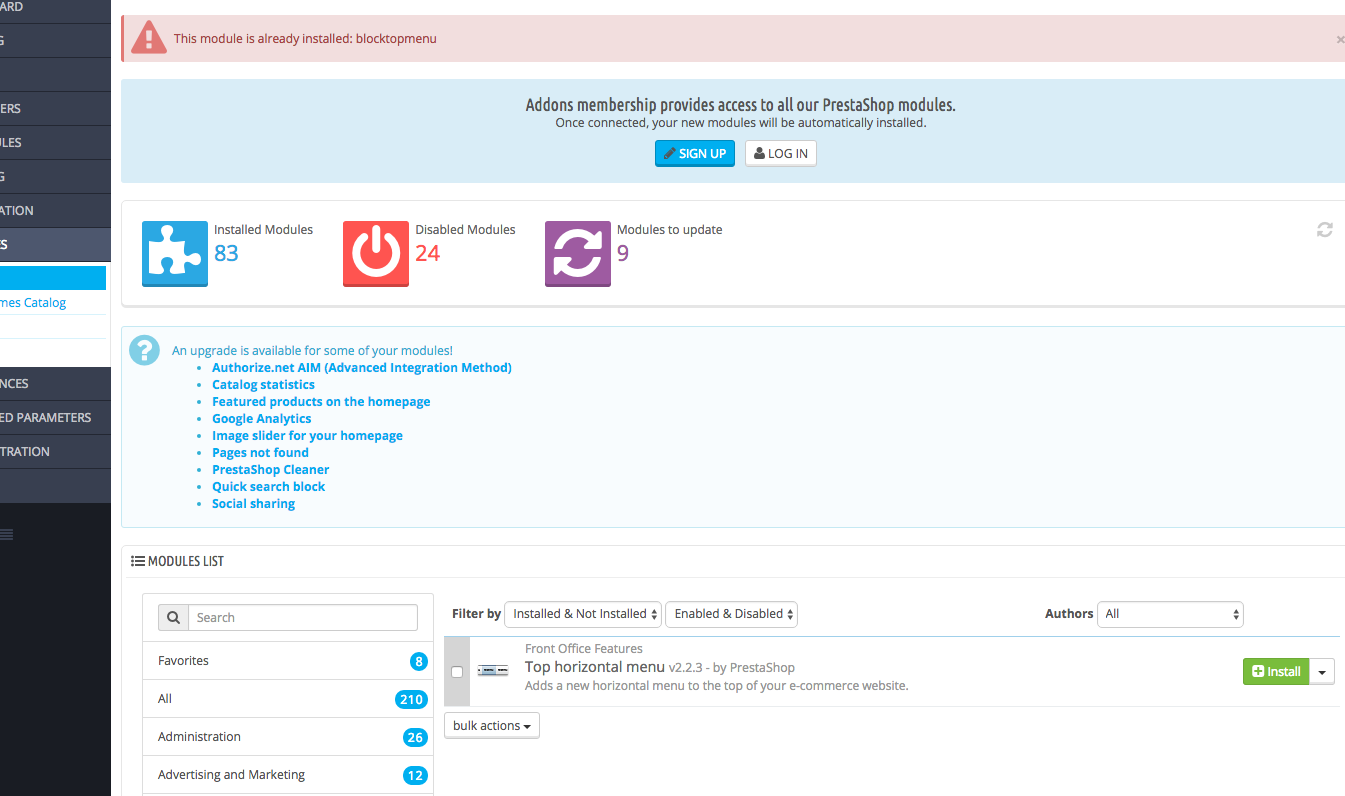Image resolution: width=1345 pixels, height=796 pixels.
Task: Click the Modules to update sync icon
Action: 578,253
